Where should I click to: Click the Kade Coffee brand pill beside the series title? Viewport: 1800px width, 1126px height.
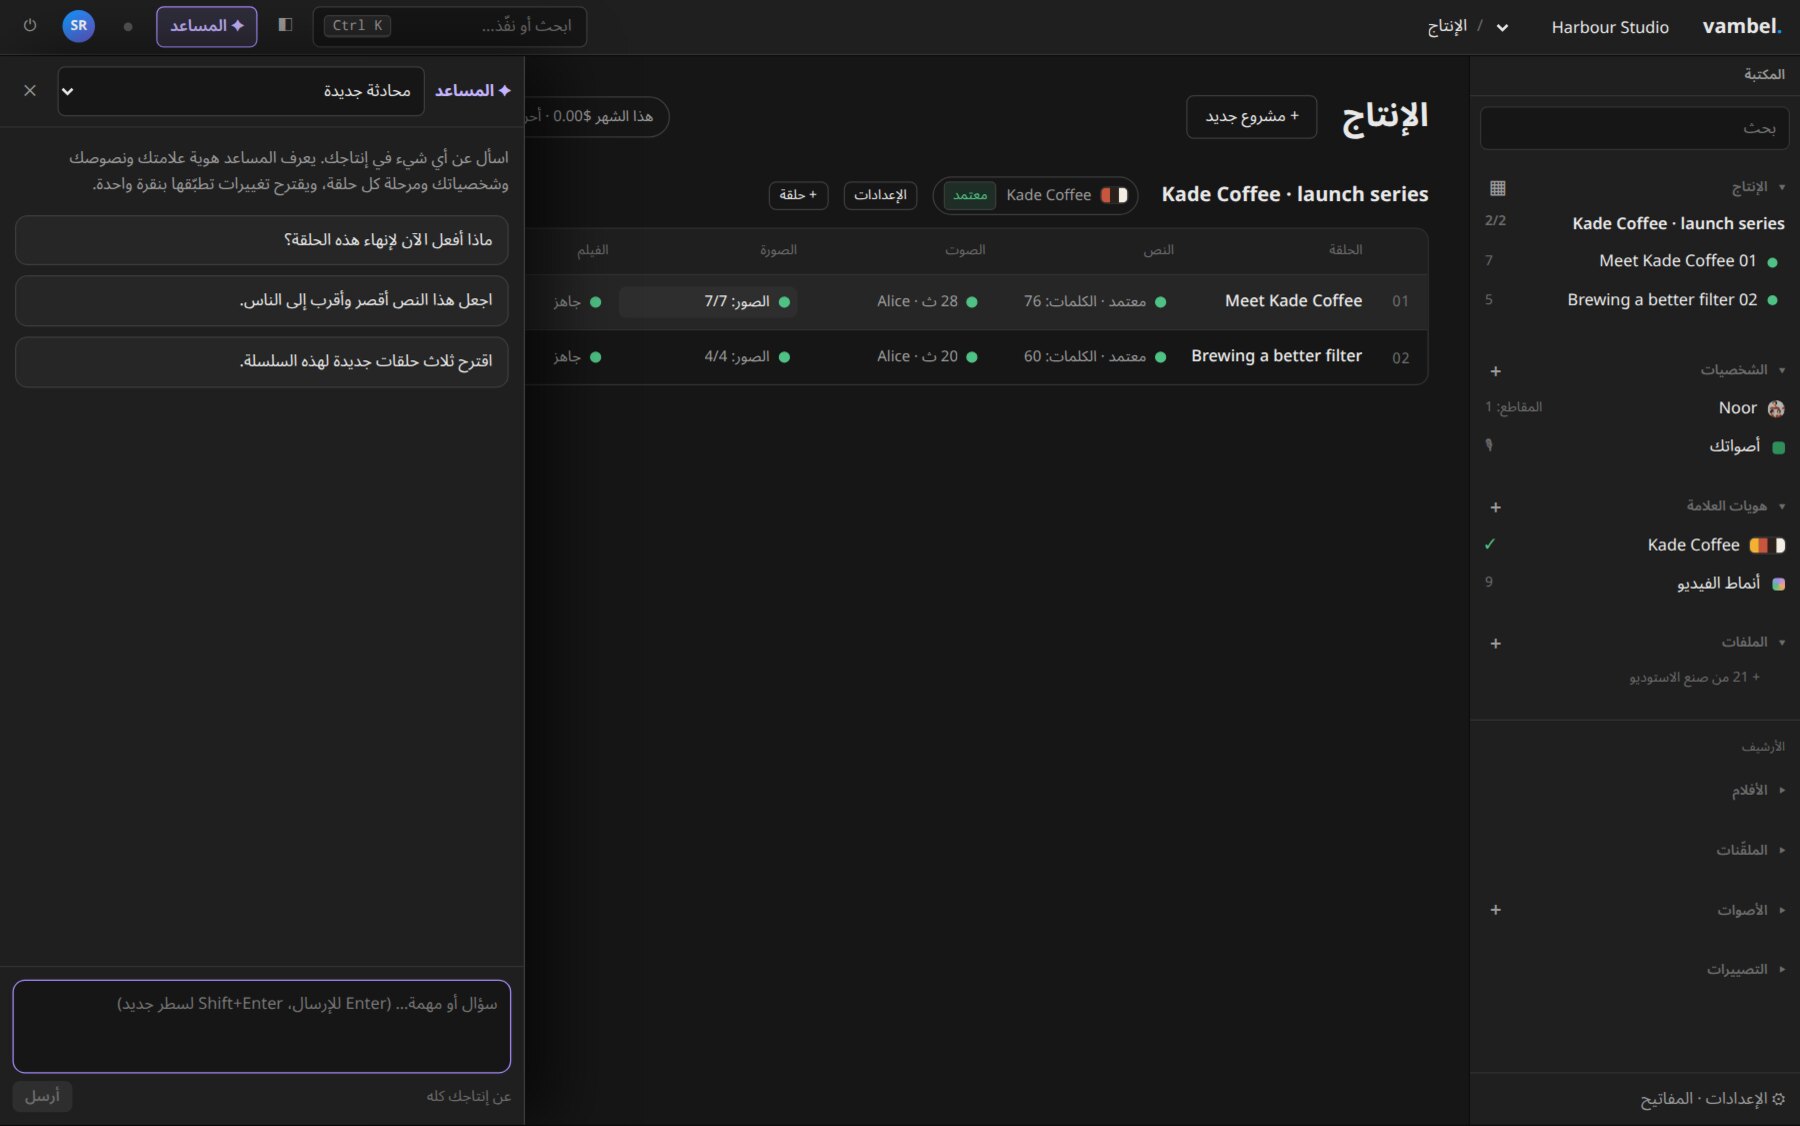pyautogui.click(x=1035, y=195)
